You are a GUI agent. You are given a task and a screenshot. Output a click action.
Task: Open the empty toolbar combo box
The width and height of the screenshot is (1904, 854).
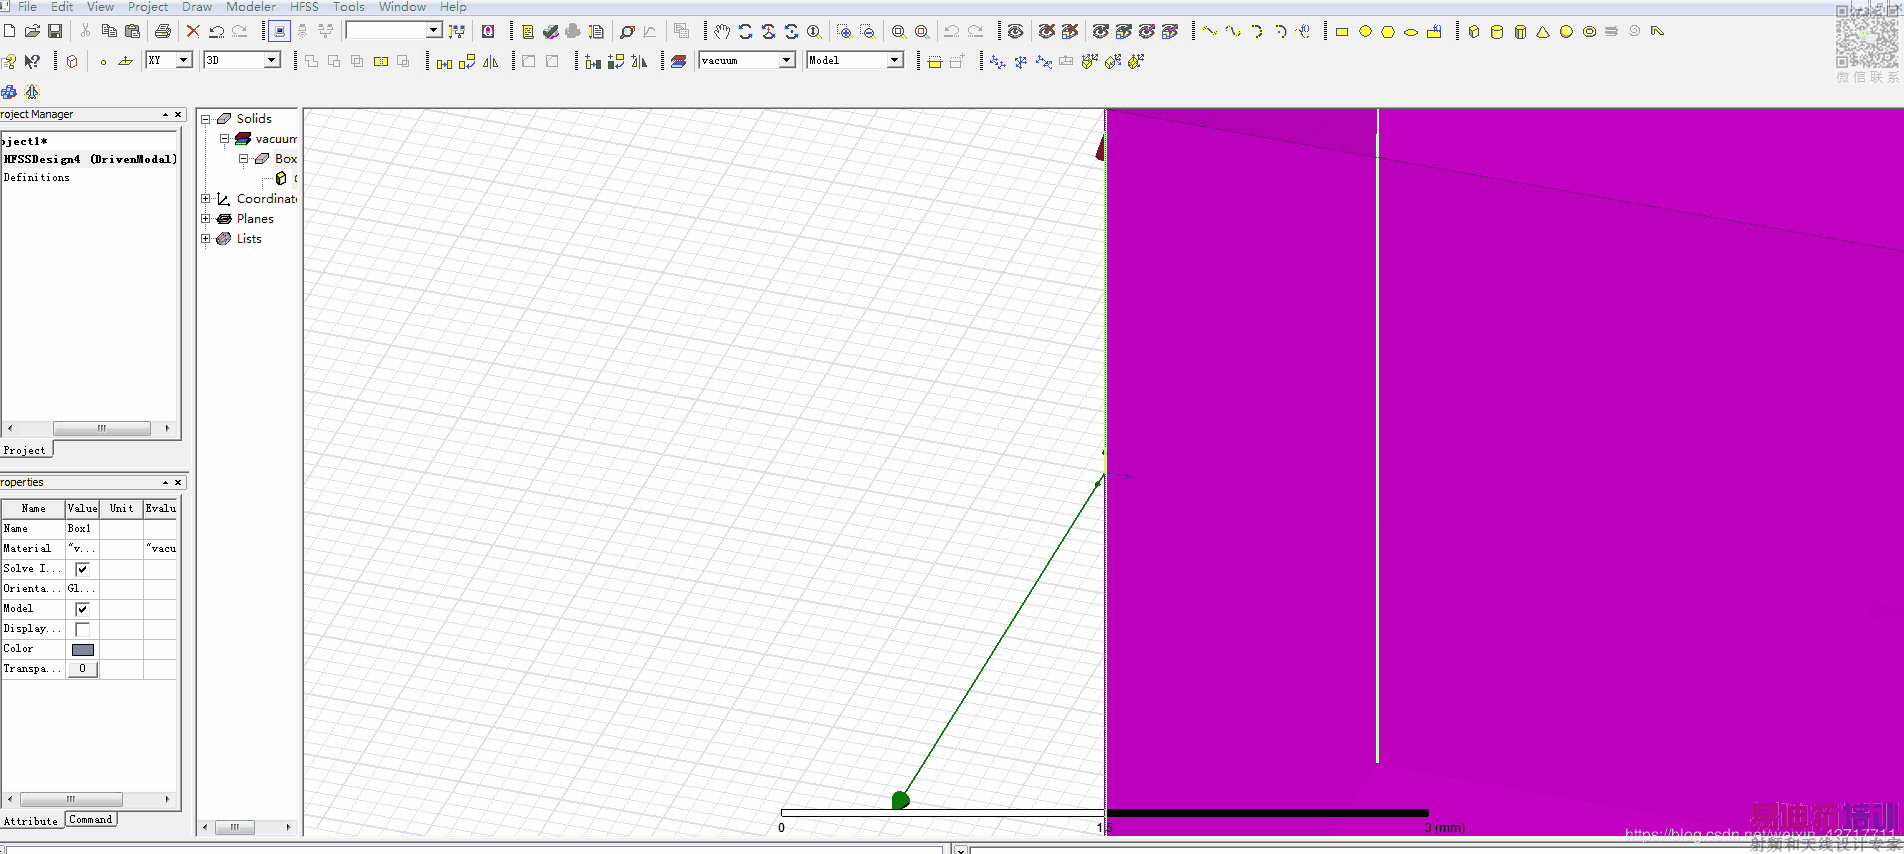pos(434,31)
